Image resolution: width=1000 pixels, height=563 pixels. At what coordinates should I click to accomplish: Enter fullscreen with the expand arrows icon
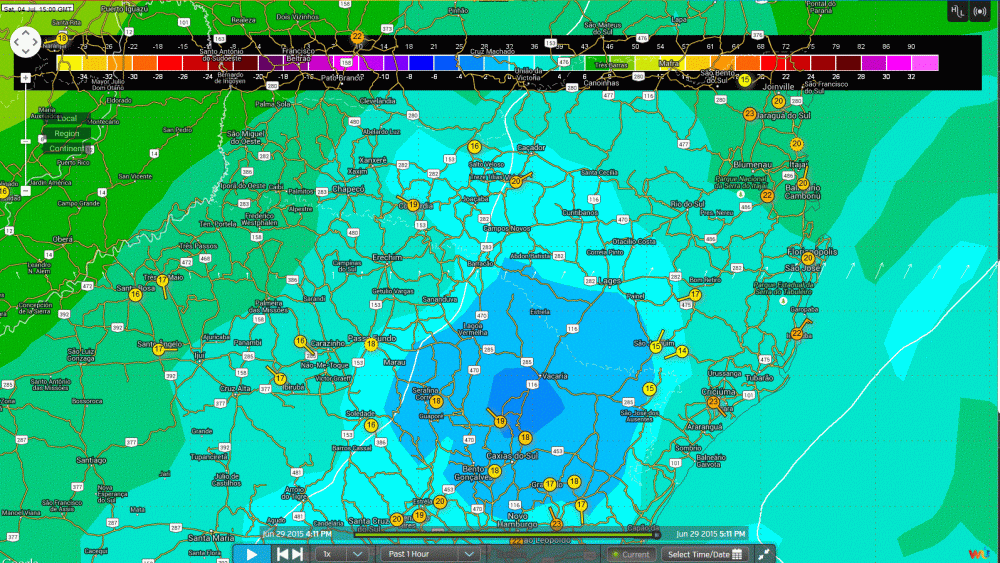pyautogui.click(x=764, y=554)
